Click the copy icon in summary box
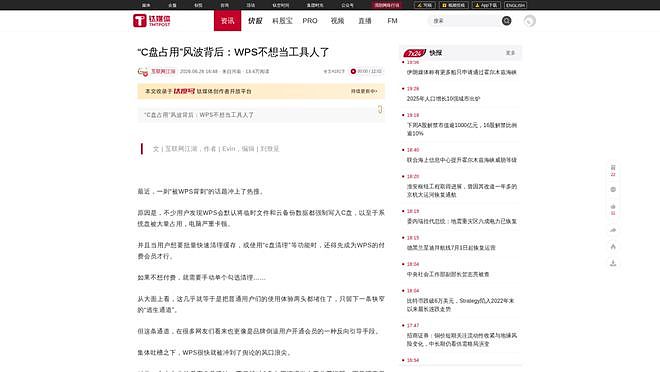Image resolution: width=660 pixels, height=372 pixels. 380,109
